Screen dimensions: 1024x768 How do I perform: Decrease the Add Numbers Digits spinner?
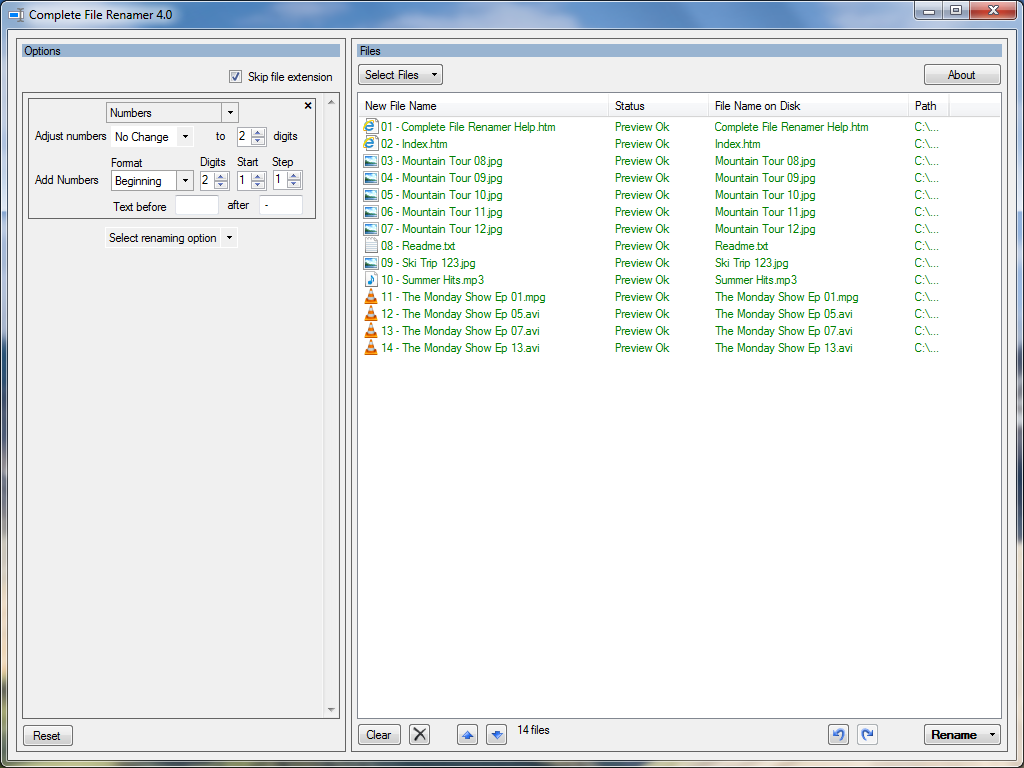click(x=221, y=184)
